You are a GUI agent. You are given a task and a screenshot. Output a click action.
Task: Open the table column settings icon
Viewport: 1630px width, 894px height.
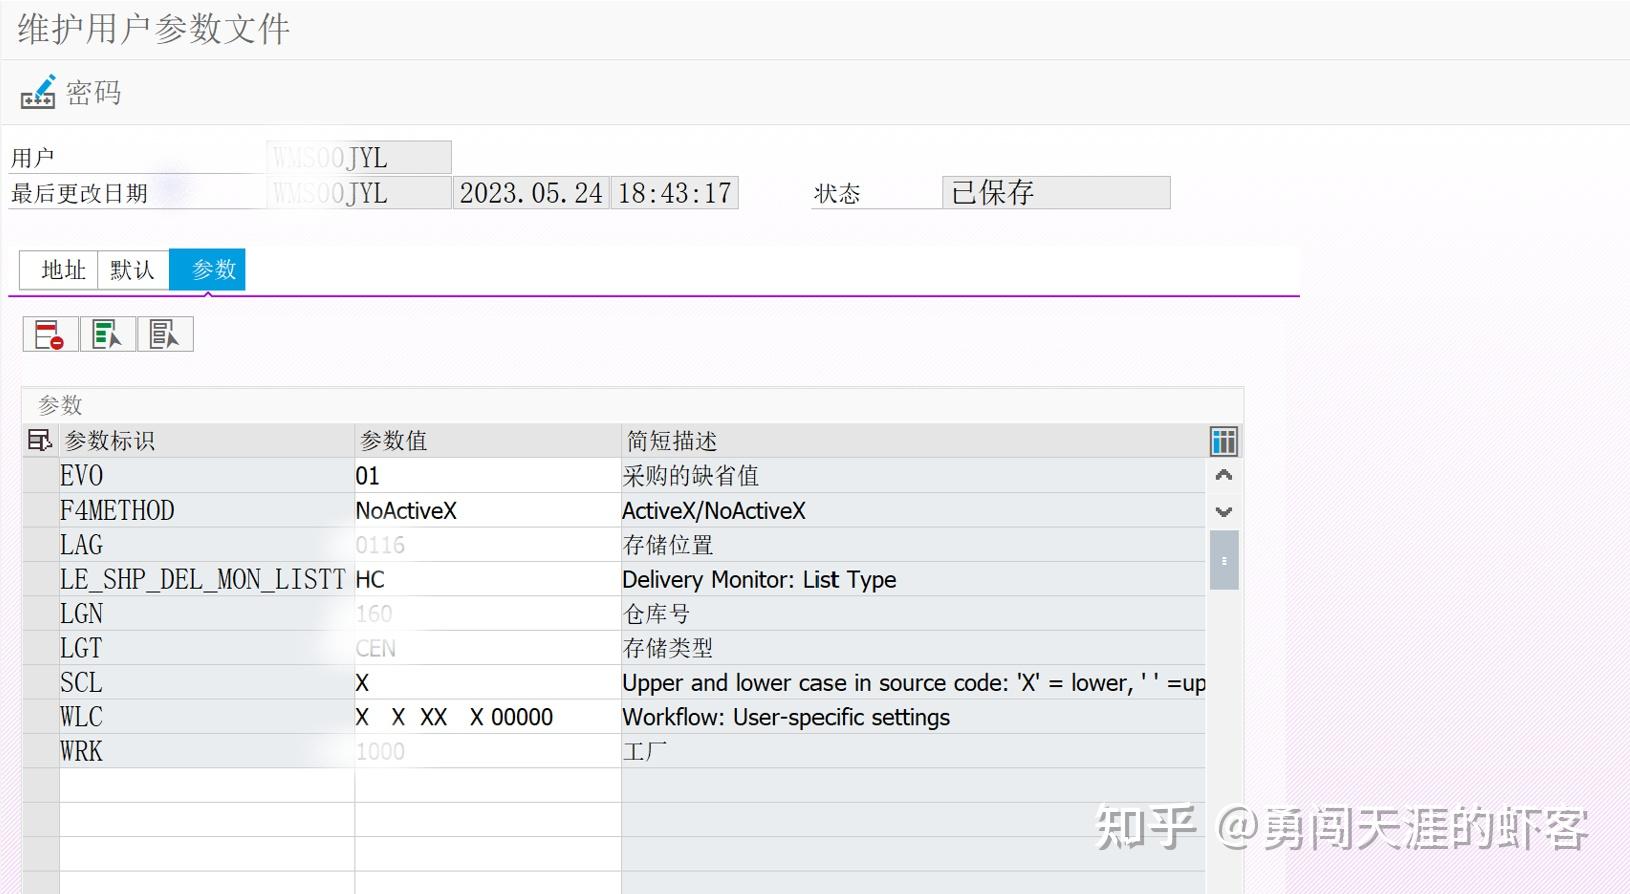[x=1224, y=441]
